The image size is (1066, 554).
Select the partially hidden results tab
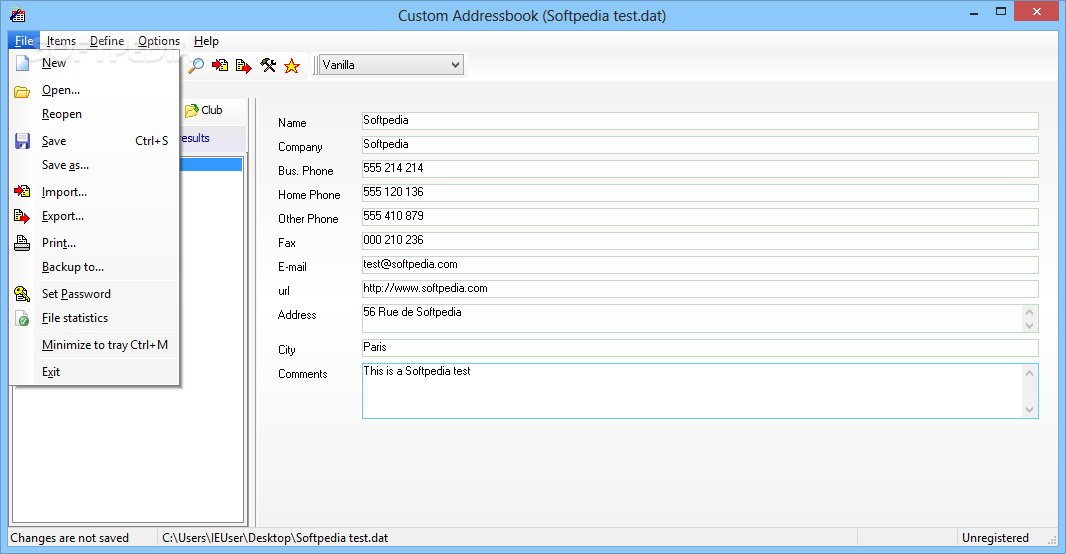[196, 138]
